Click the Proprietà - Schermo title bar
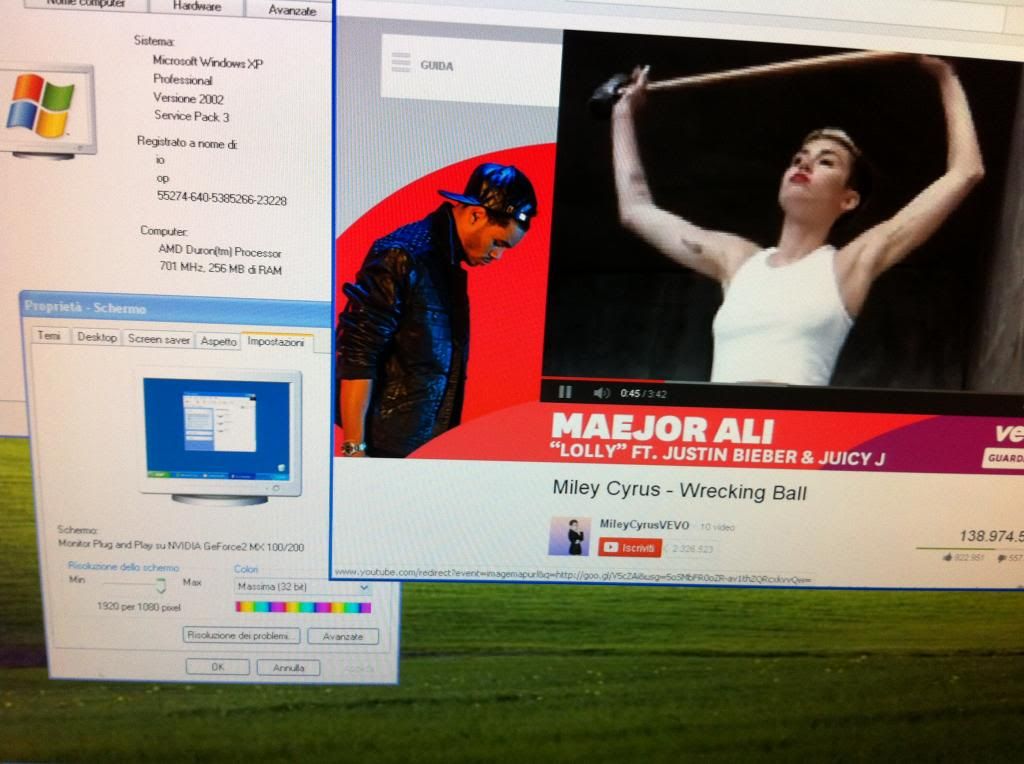The image size is (1024, 764). pyautogui.click(x=175, y=308)
